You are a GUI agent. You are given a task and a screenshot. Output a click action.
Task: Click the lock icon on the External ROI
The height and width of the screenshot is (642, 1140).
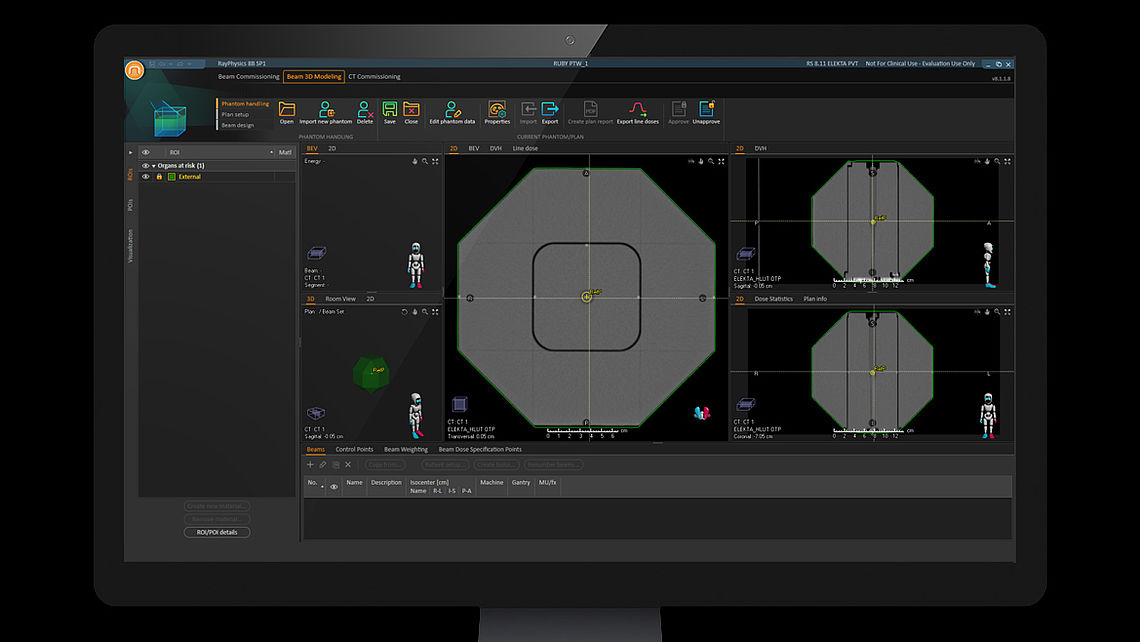tap(159, 176)
